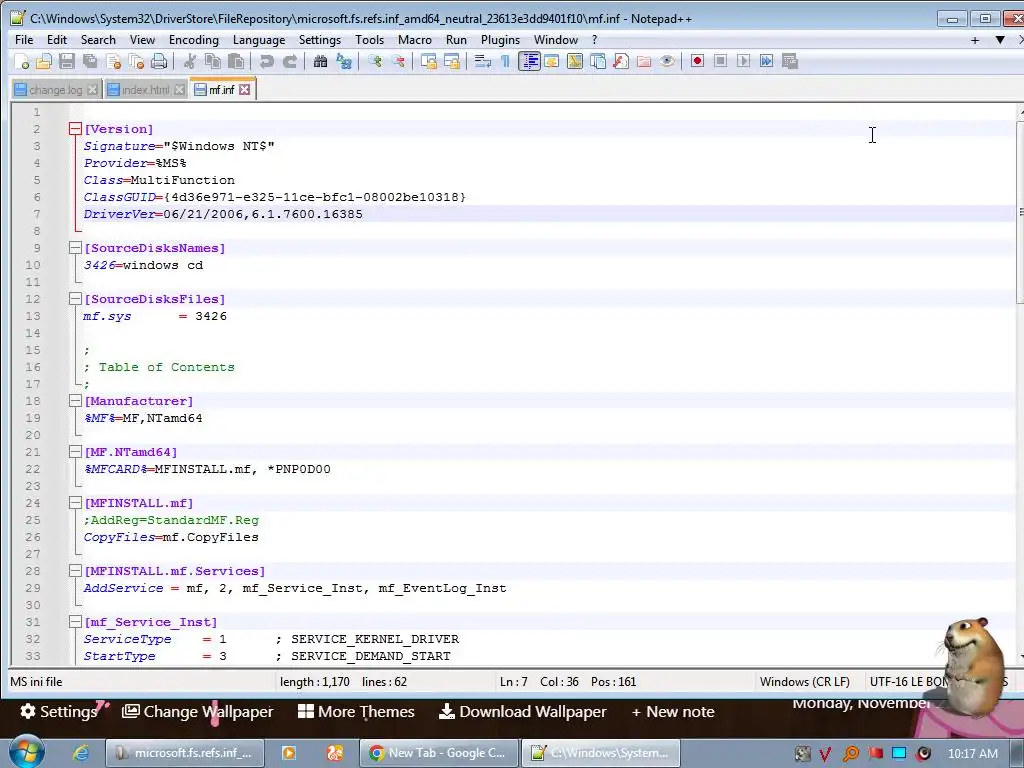Click the Copy toolbar icon

pyautogui.click(x=212, y=61)
